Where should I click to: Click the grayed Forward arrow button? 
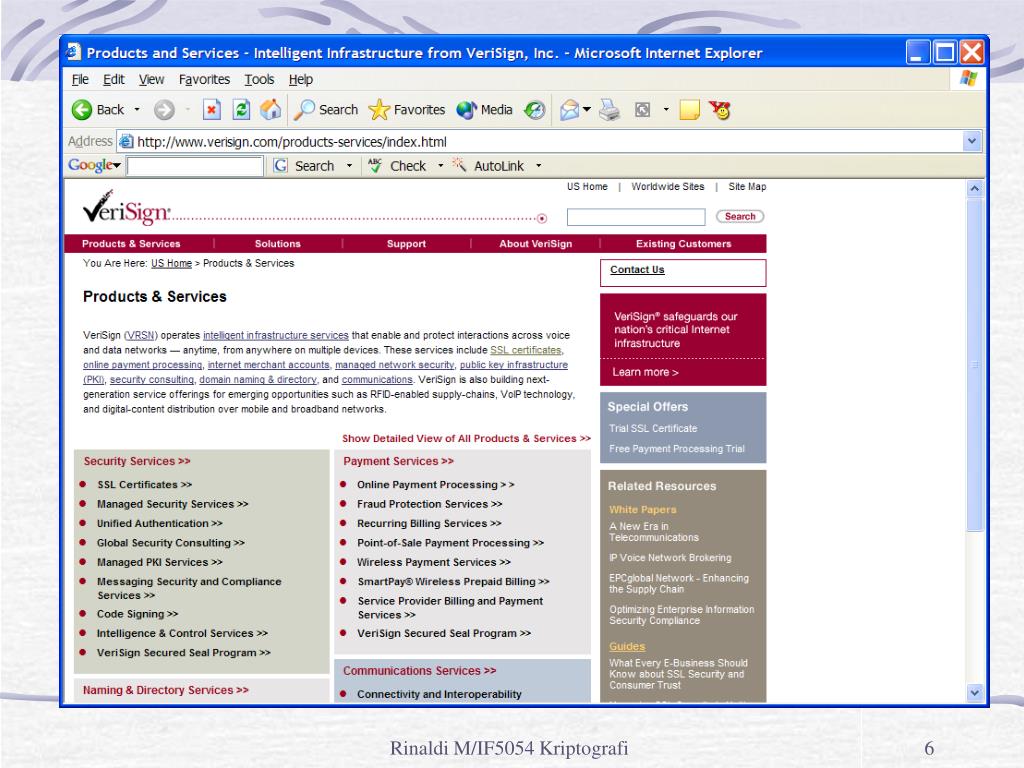[x=164, y=110]
